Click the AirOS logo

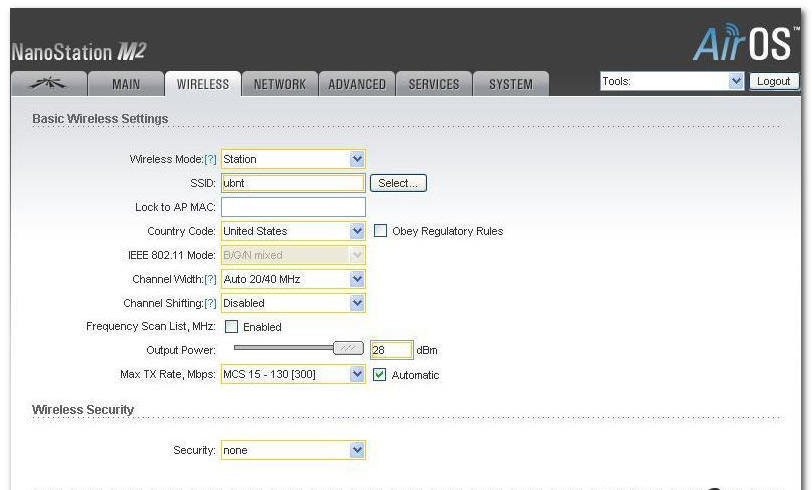pos(744,42)
